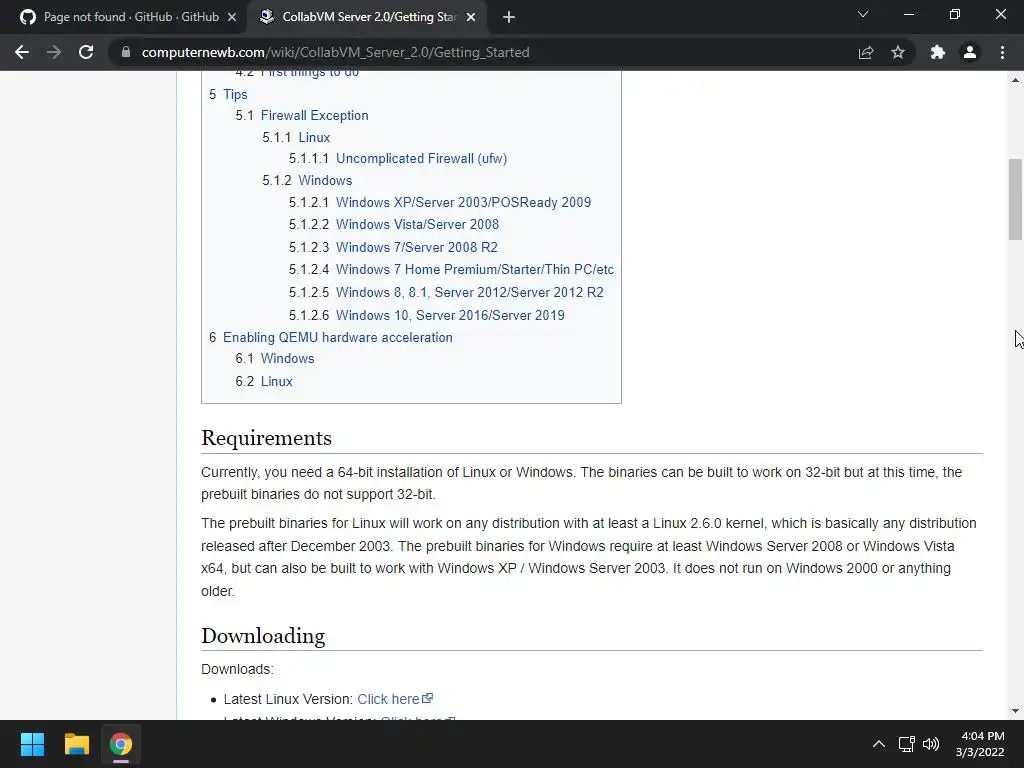Go to Windows 8, 8.1, Server 2012 link
This screenshot has height=768, width=1024.
coord(470,293)
